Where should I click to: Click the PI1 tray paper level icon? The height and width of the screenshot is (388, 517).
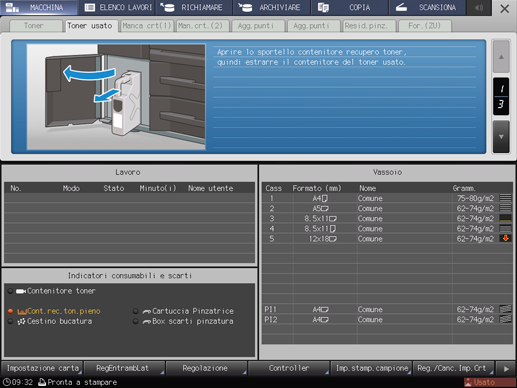click(x=506, y=309)
